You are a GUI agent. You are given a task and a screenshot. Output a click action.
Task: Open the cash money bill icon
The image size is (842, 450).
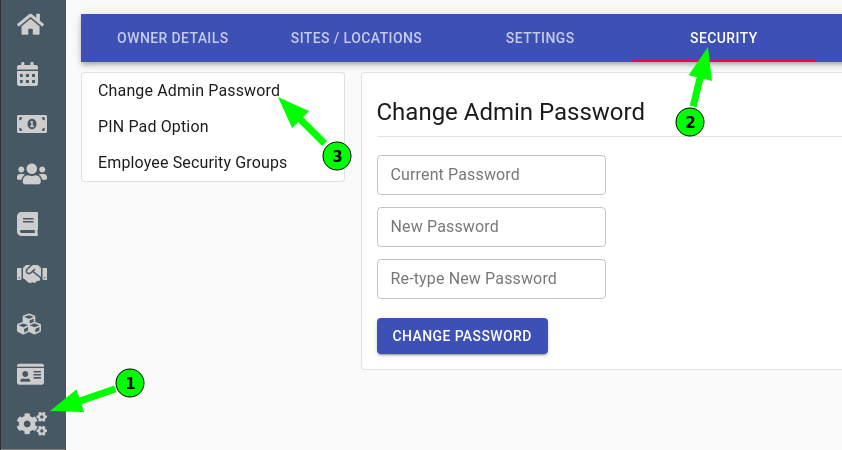point(32,124)
